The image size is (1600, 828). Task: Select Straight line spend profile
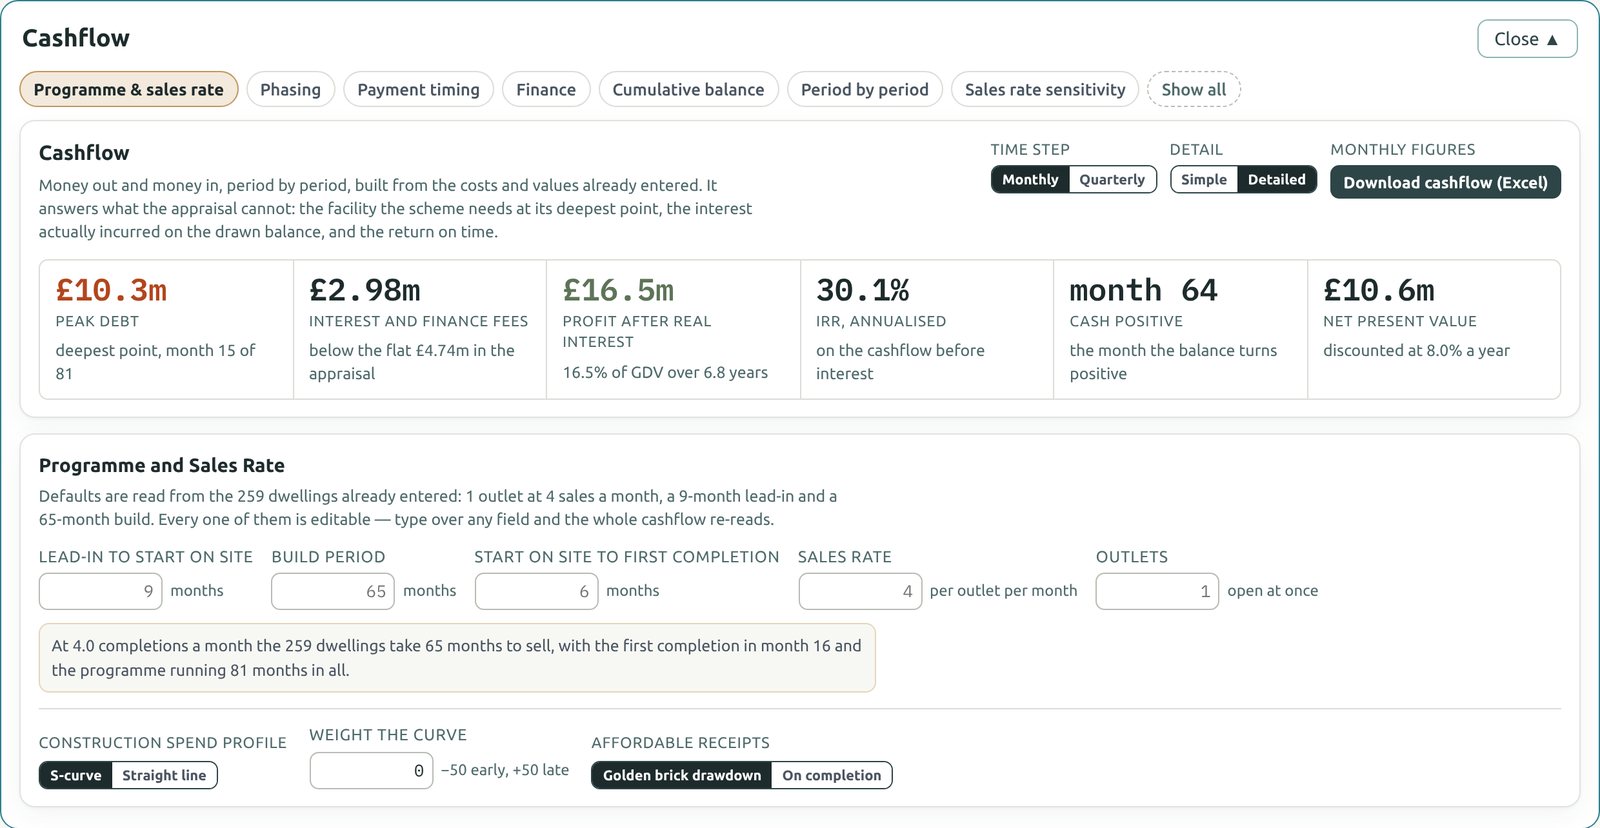click(x=164, y=775)
